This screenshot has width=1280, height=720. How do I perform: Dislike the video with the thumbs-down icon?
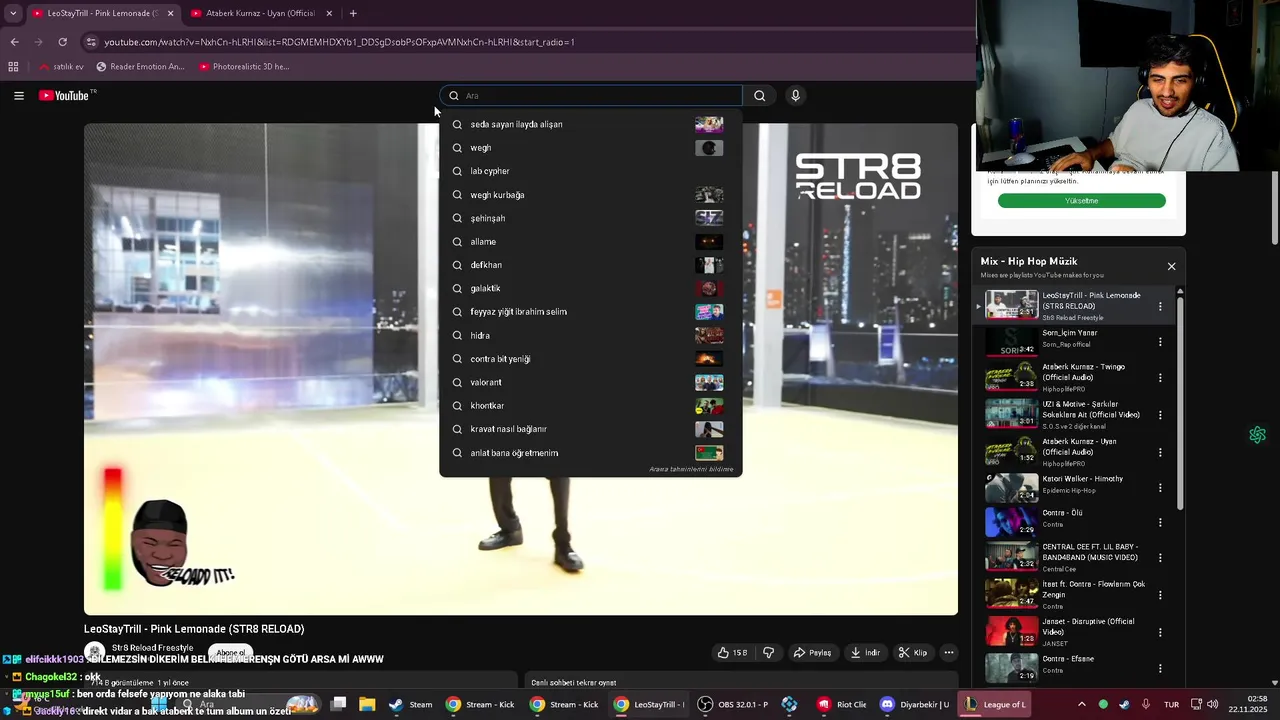(x=768, y=653)
